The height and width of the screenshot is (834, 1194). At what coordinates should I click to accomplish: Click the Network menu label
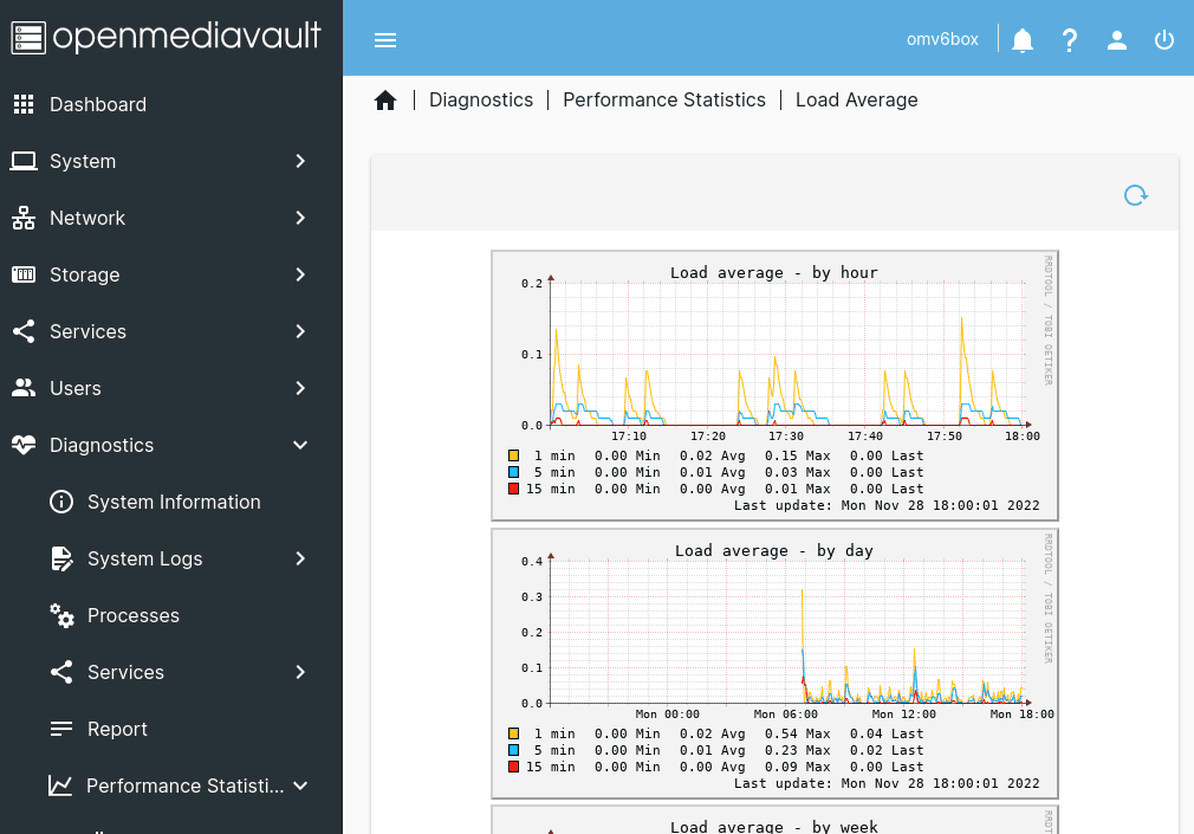tap(87, 218)
